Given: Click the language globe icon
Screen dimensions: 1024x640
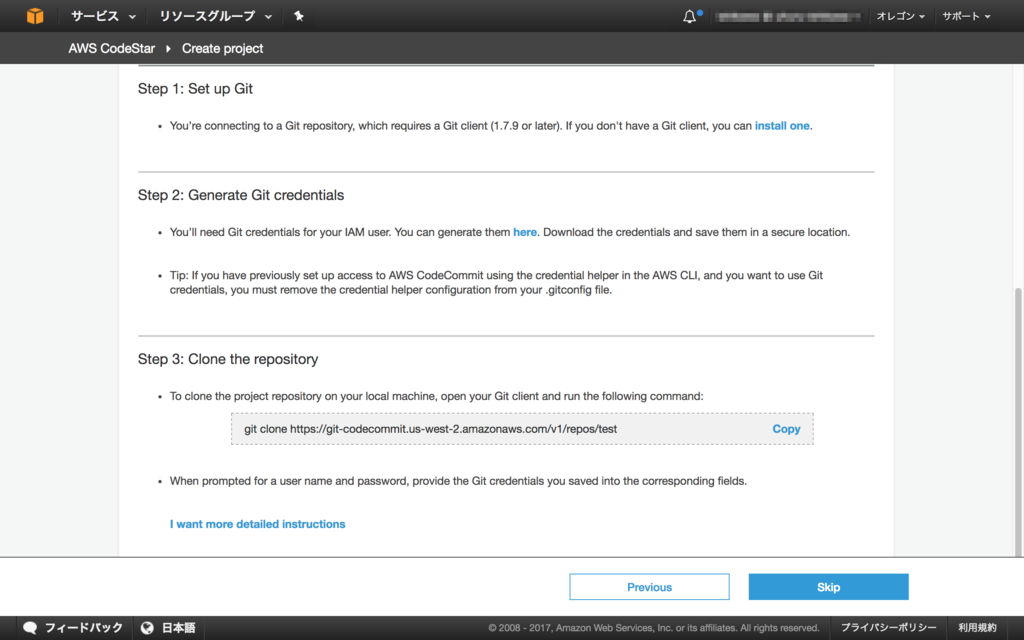Looking at the screenshot, I should click(148, 628).
